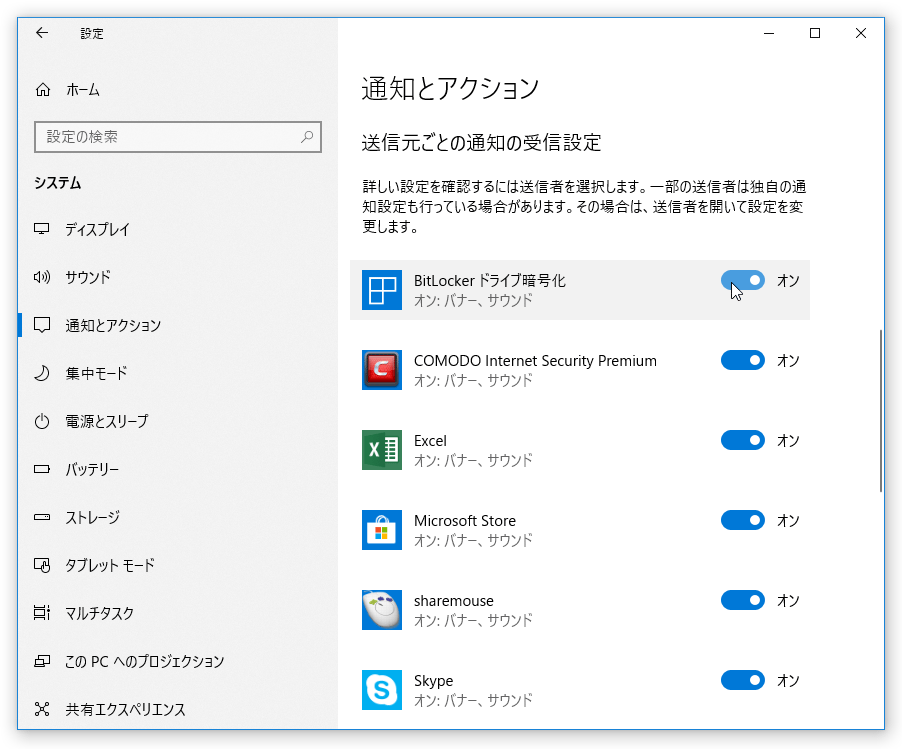
Task: Click the search magnifier icon
Action: pos(307,137)
